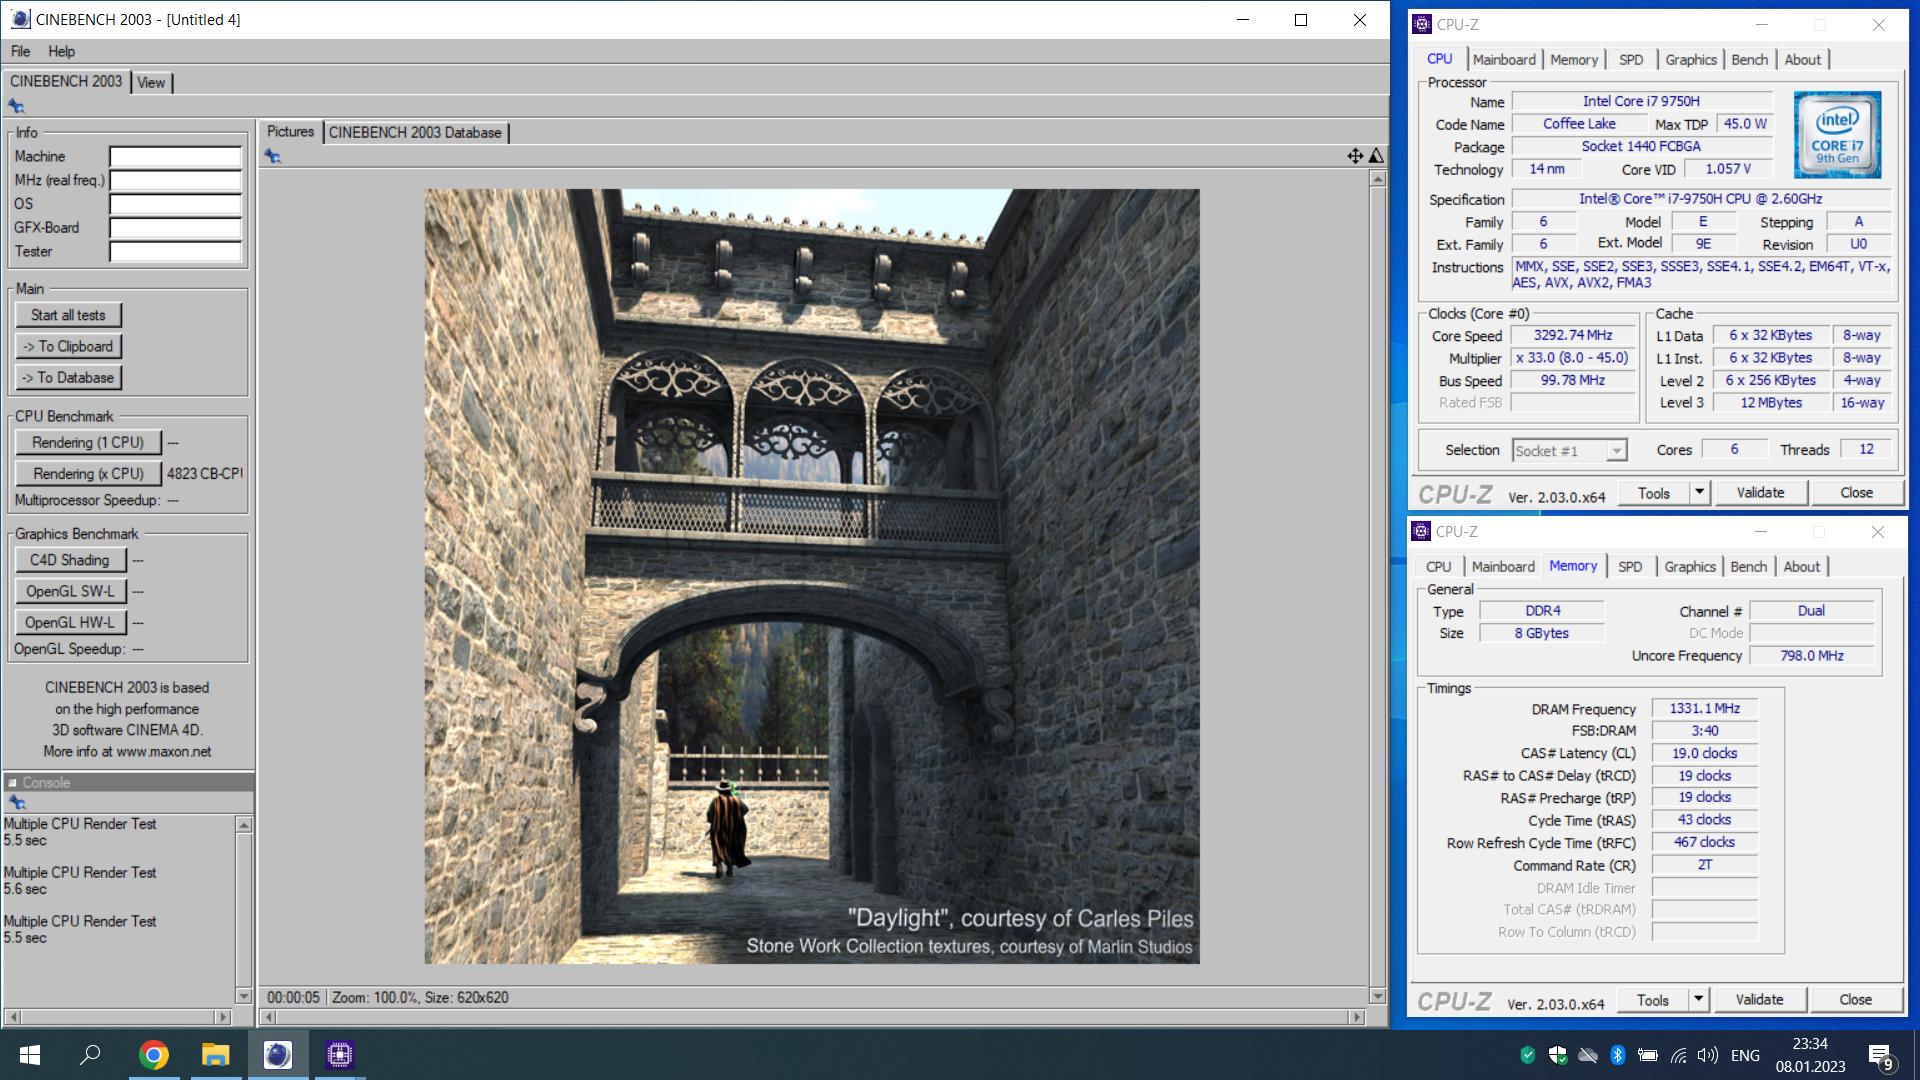This screenshot has height=1080, width=1920.
Task: Open the volume tray icon
Action: (1708, 1055)
